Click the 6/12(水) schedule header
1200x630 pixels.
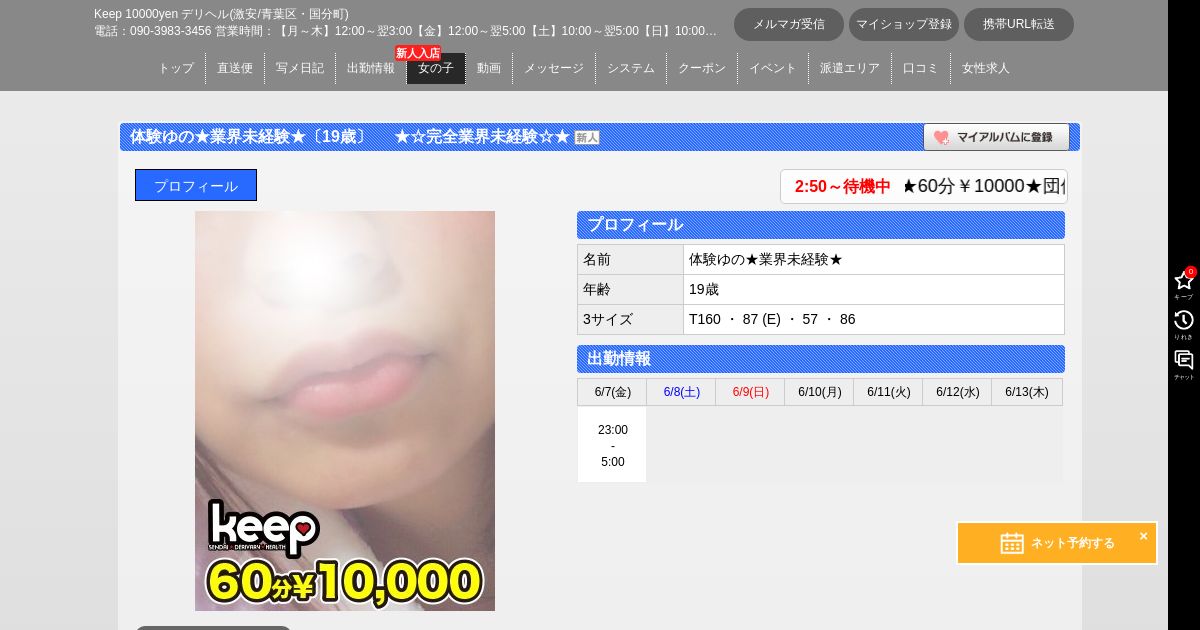pos(957,392)
